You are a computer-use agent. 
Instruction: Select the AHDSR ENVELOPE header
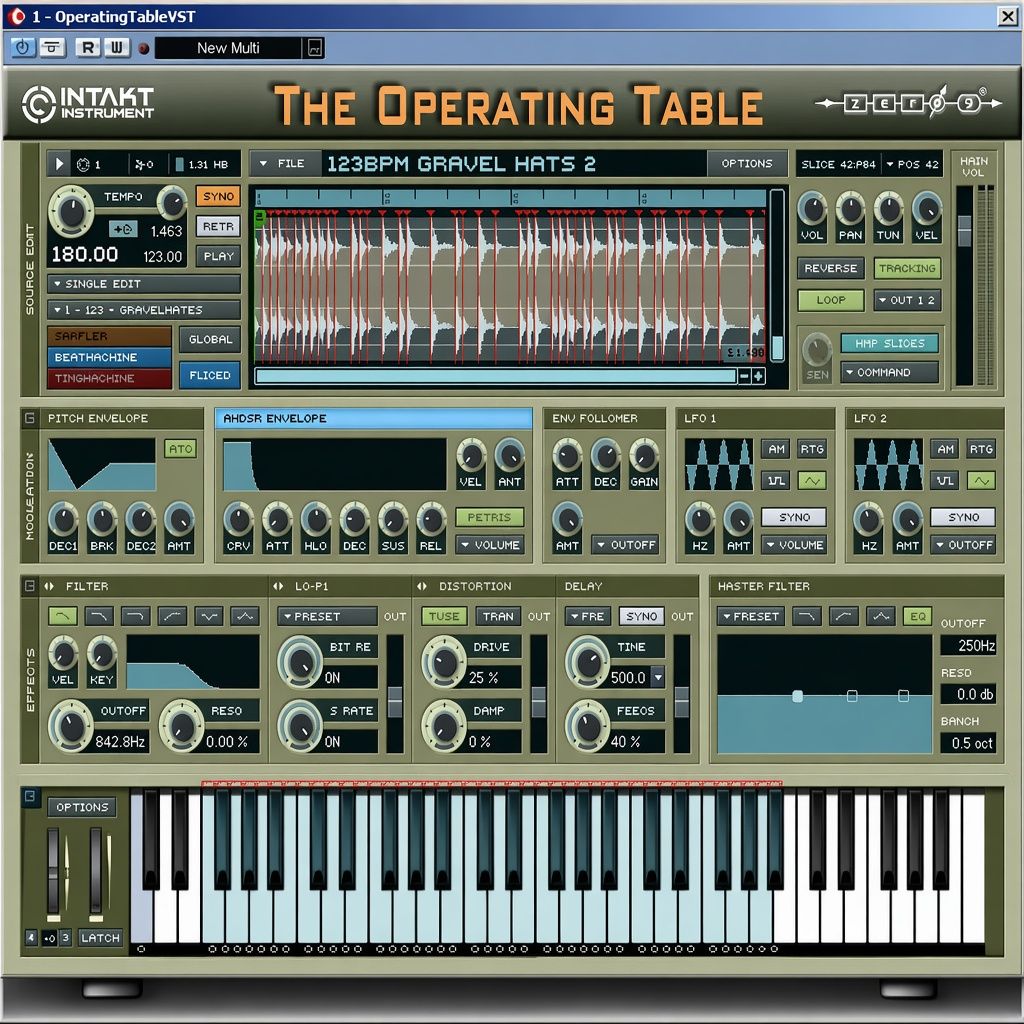click(x=374, y=418)
